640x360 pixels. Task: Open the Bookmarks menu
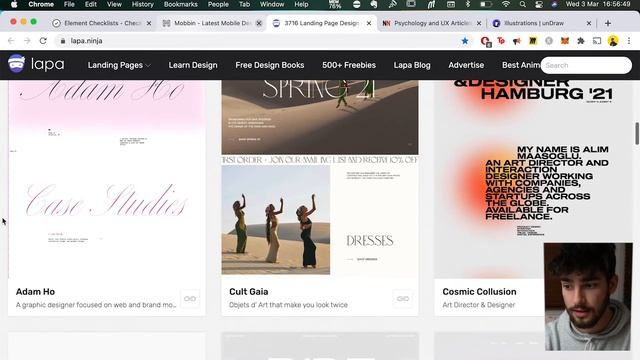[180, 4]
